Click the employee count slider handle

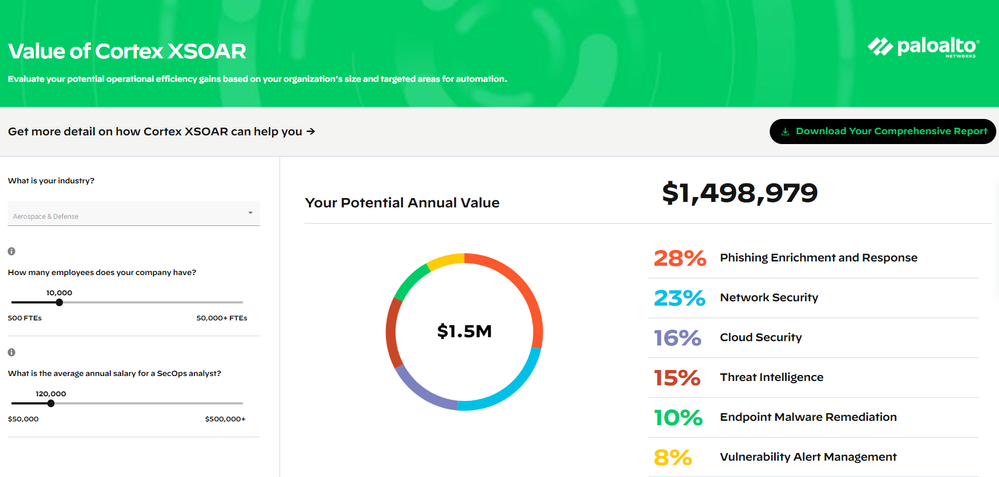59,302
